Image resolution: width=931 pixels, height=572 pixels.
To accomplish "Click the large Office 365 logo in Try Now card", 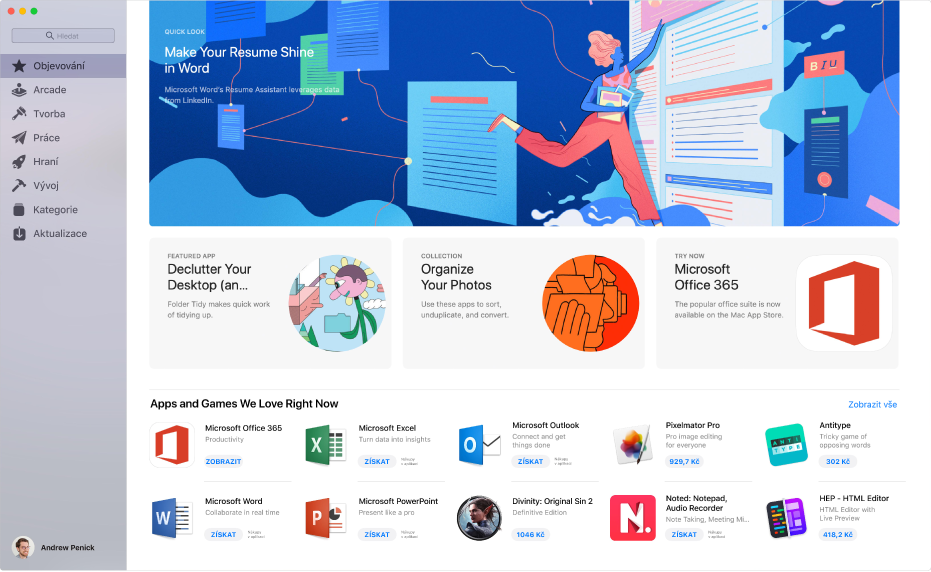I will (844, 303).
